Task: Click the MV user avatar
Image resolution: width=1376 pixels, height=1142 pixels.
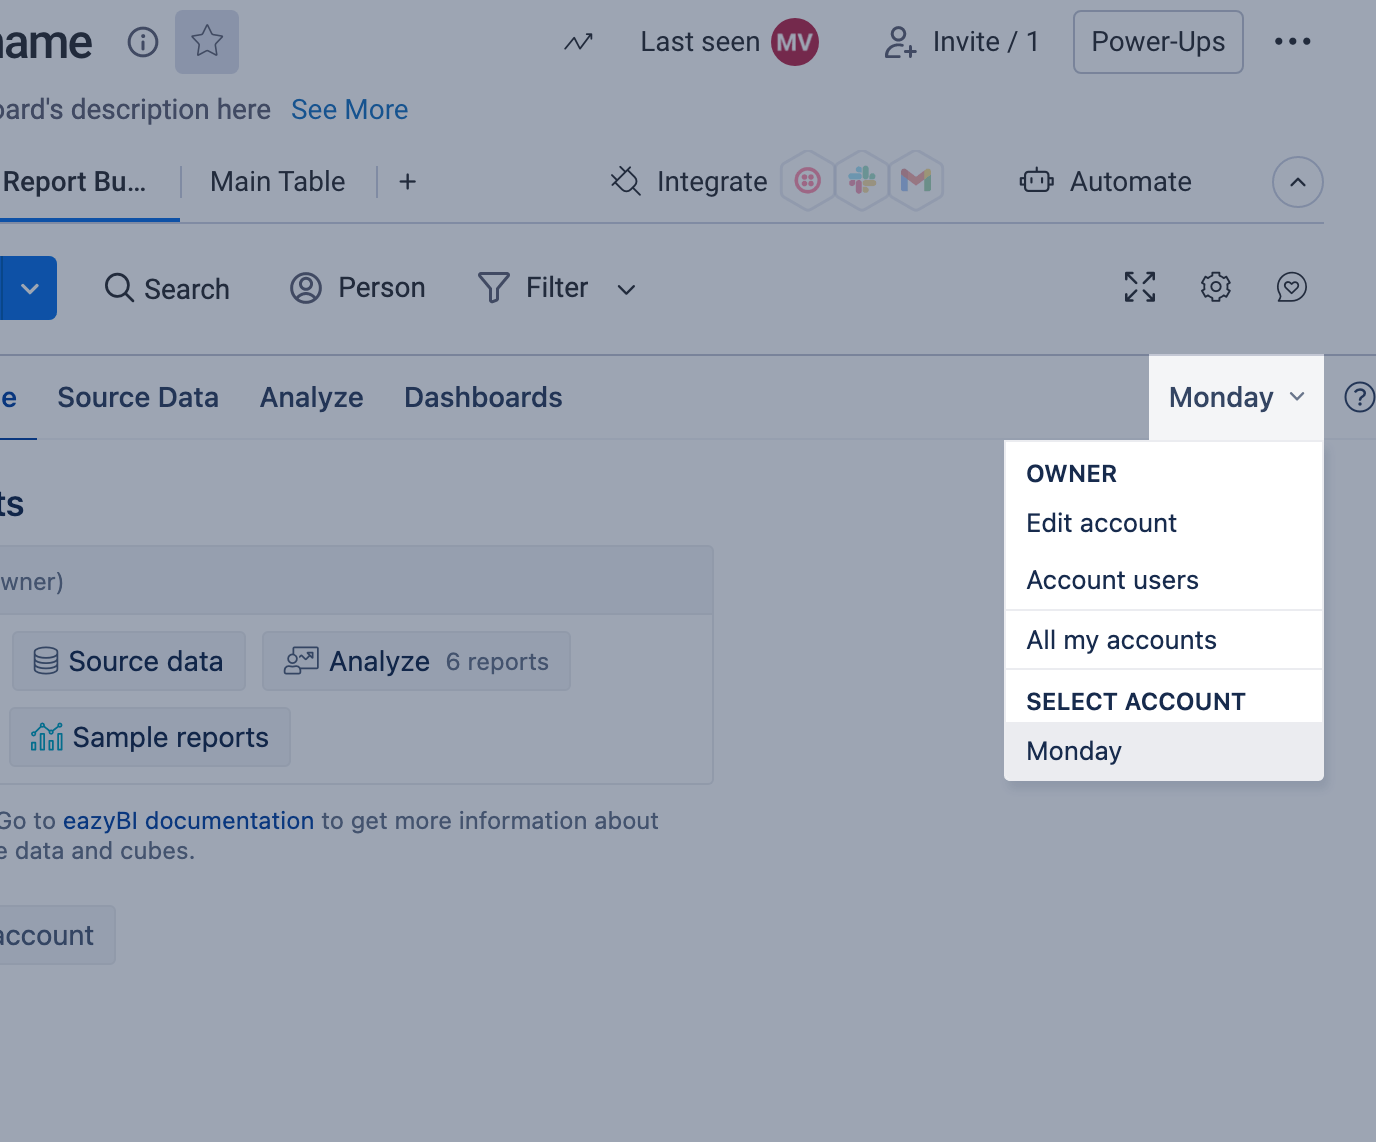Action: pyautogui.click(x=795, y=42)
